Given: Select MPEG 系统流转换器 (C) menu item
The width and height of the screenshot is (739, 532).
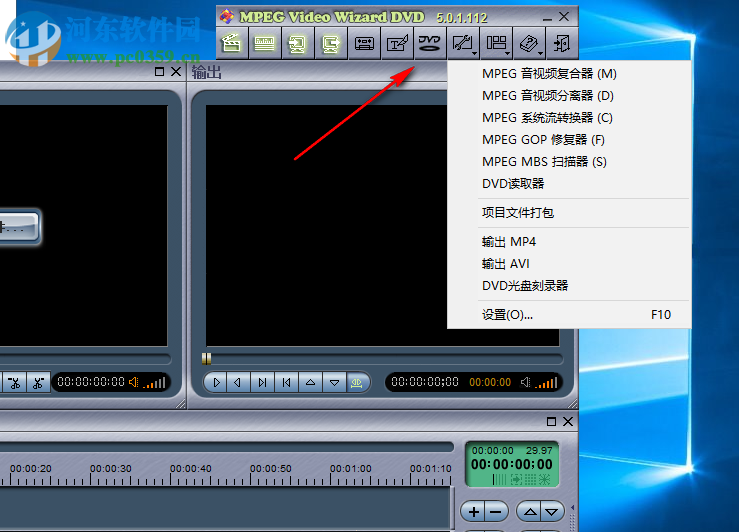Looking at the screenshot, I should 569,117.
